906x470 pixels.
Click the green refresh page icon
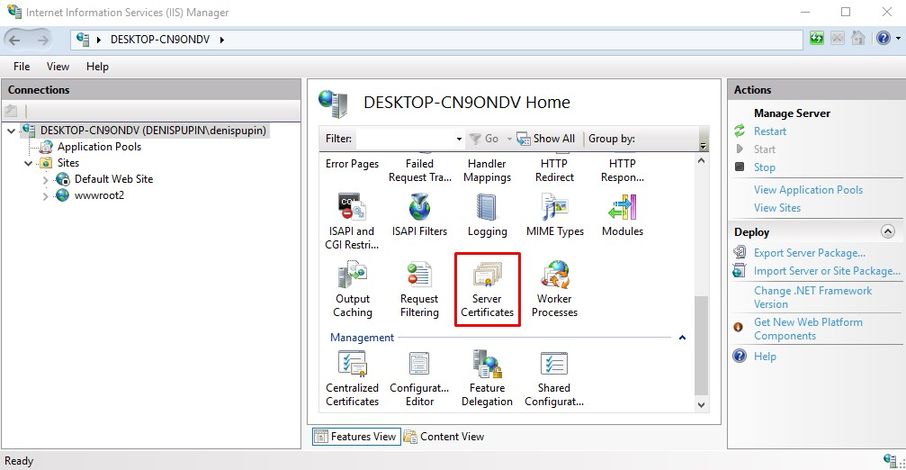coord(816,39)
